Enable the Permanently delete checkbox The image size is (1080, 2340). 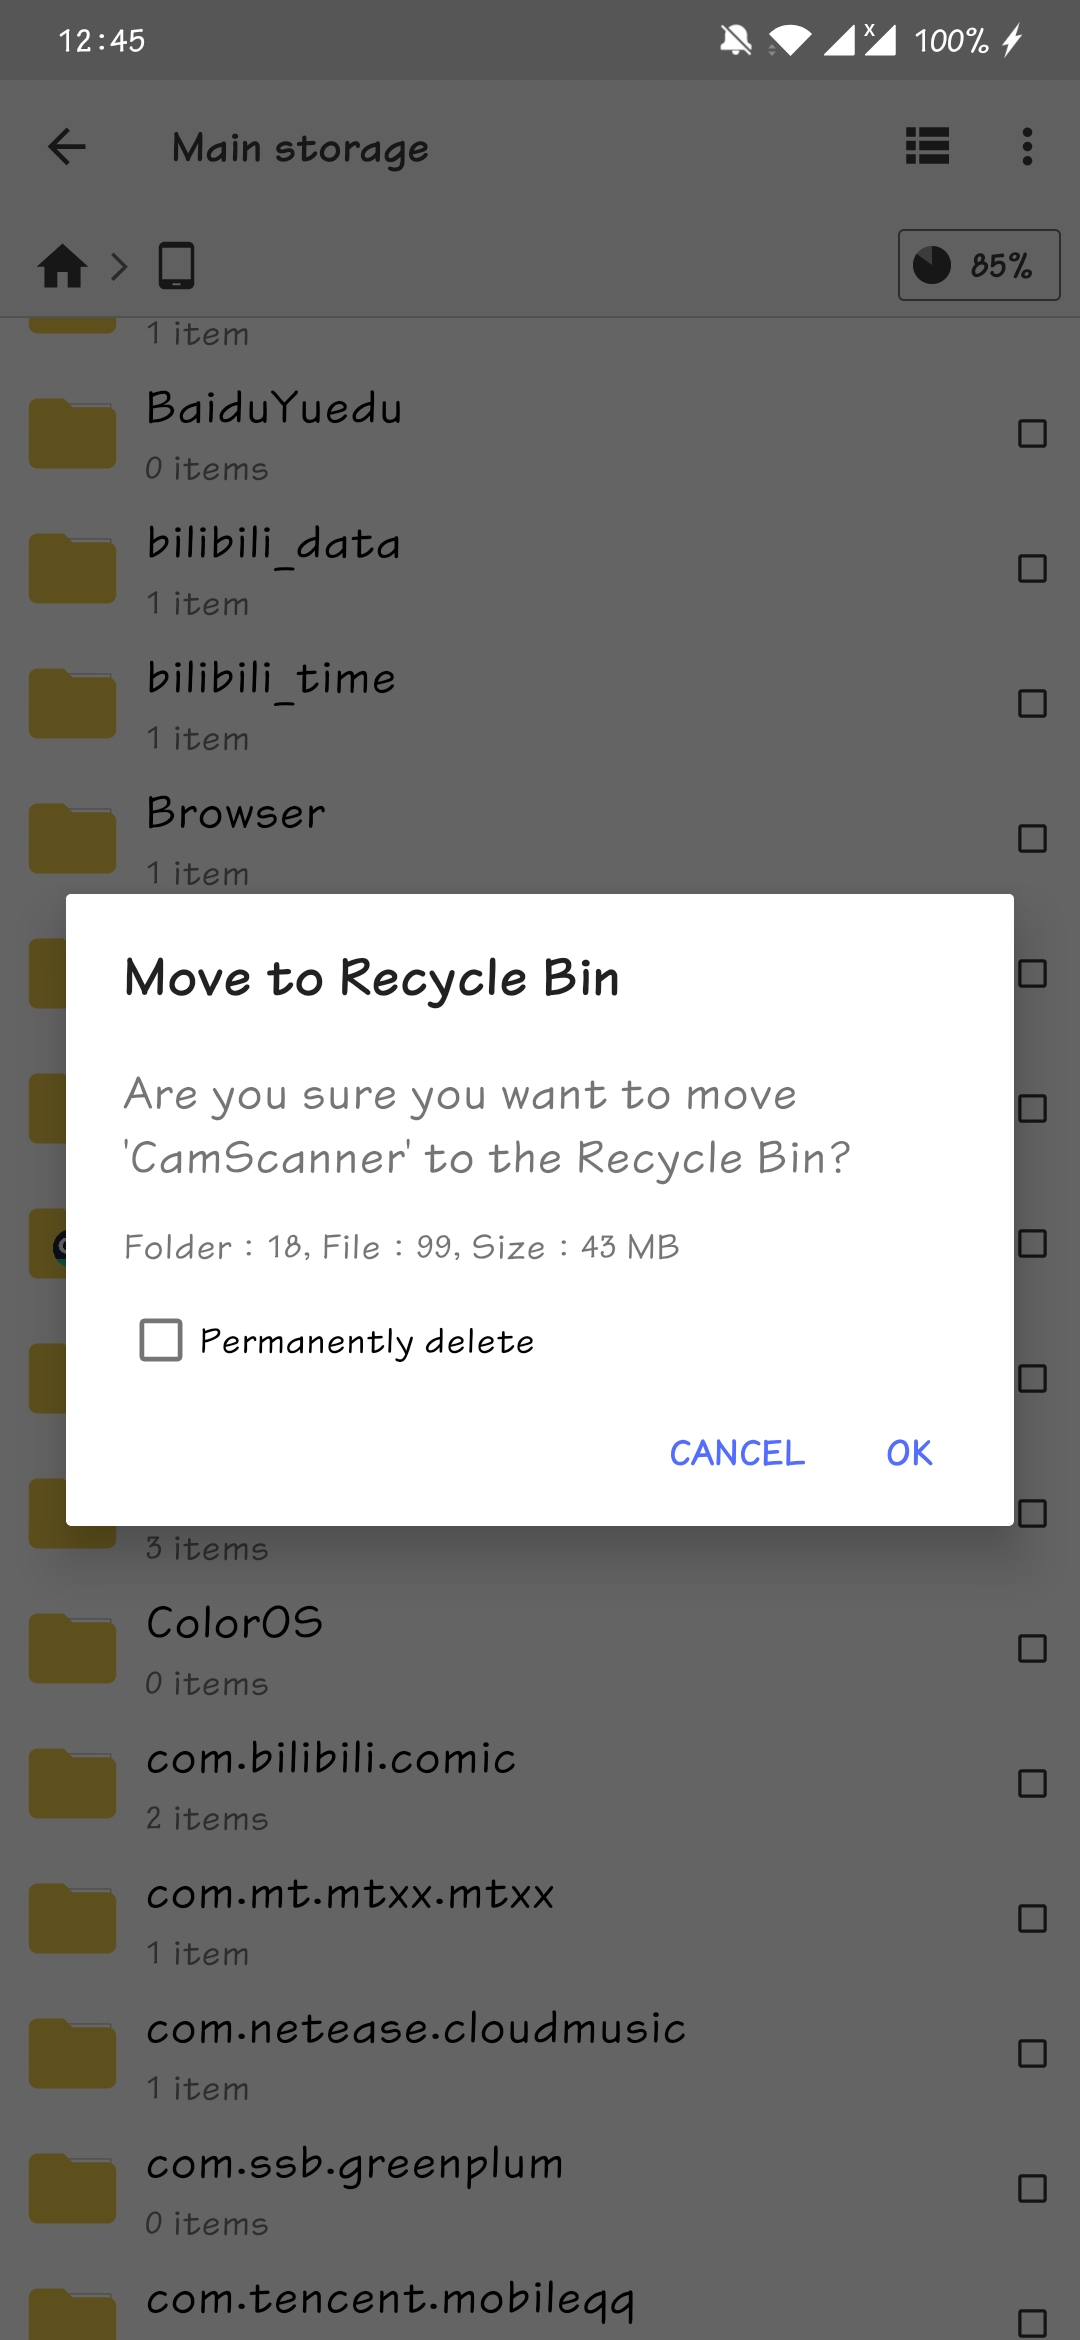tap(161, 1340)
